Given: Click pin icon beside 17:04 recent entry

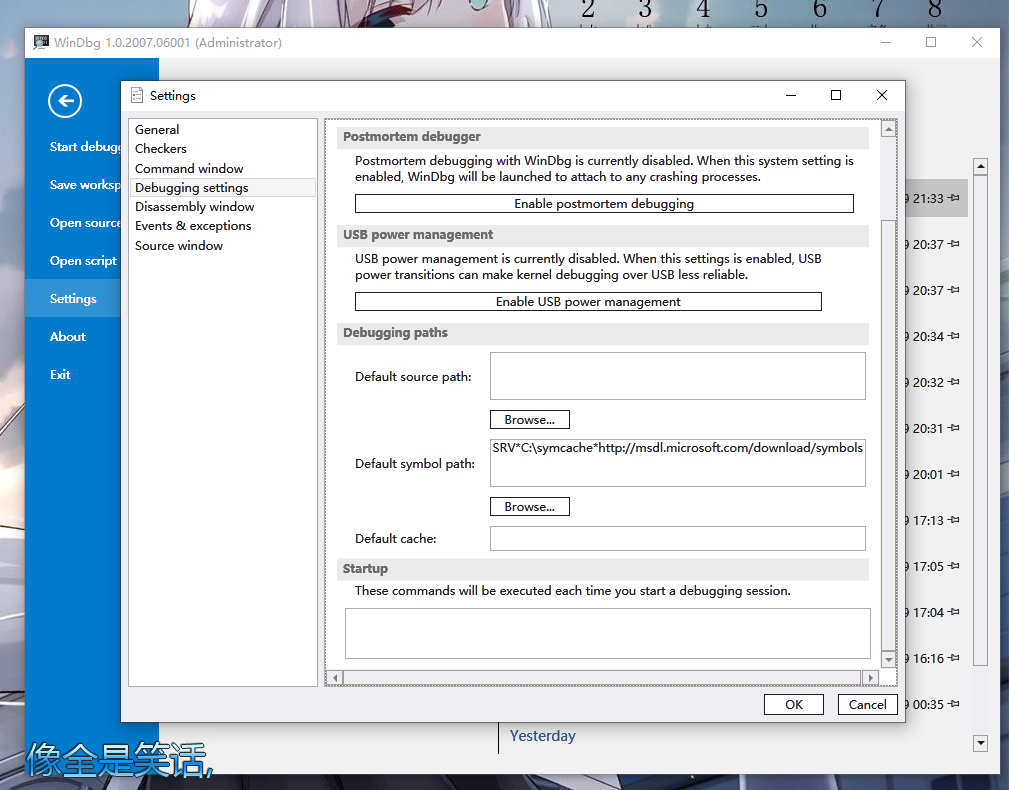Looking at the screenshot, I should click(x=954, y=612).
